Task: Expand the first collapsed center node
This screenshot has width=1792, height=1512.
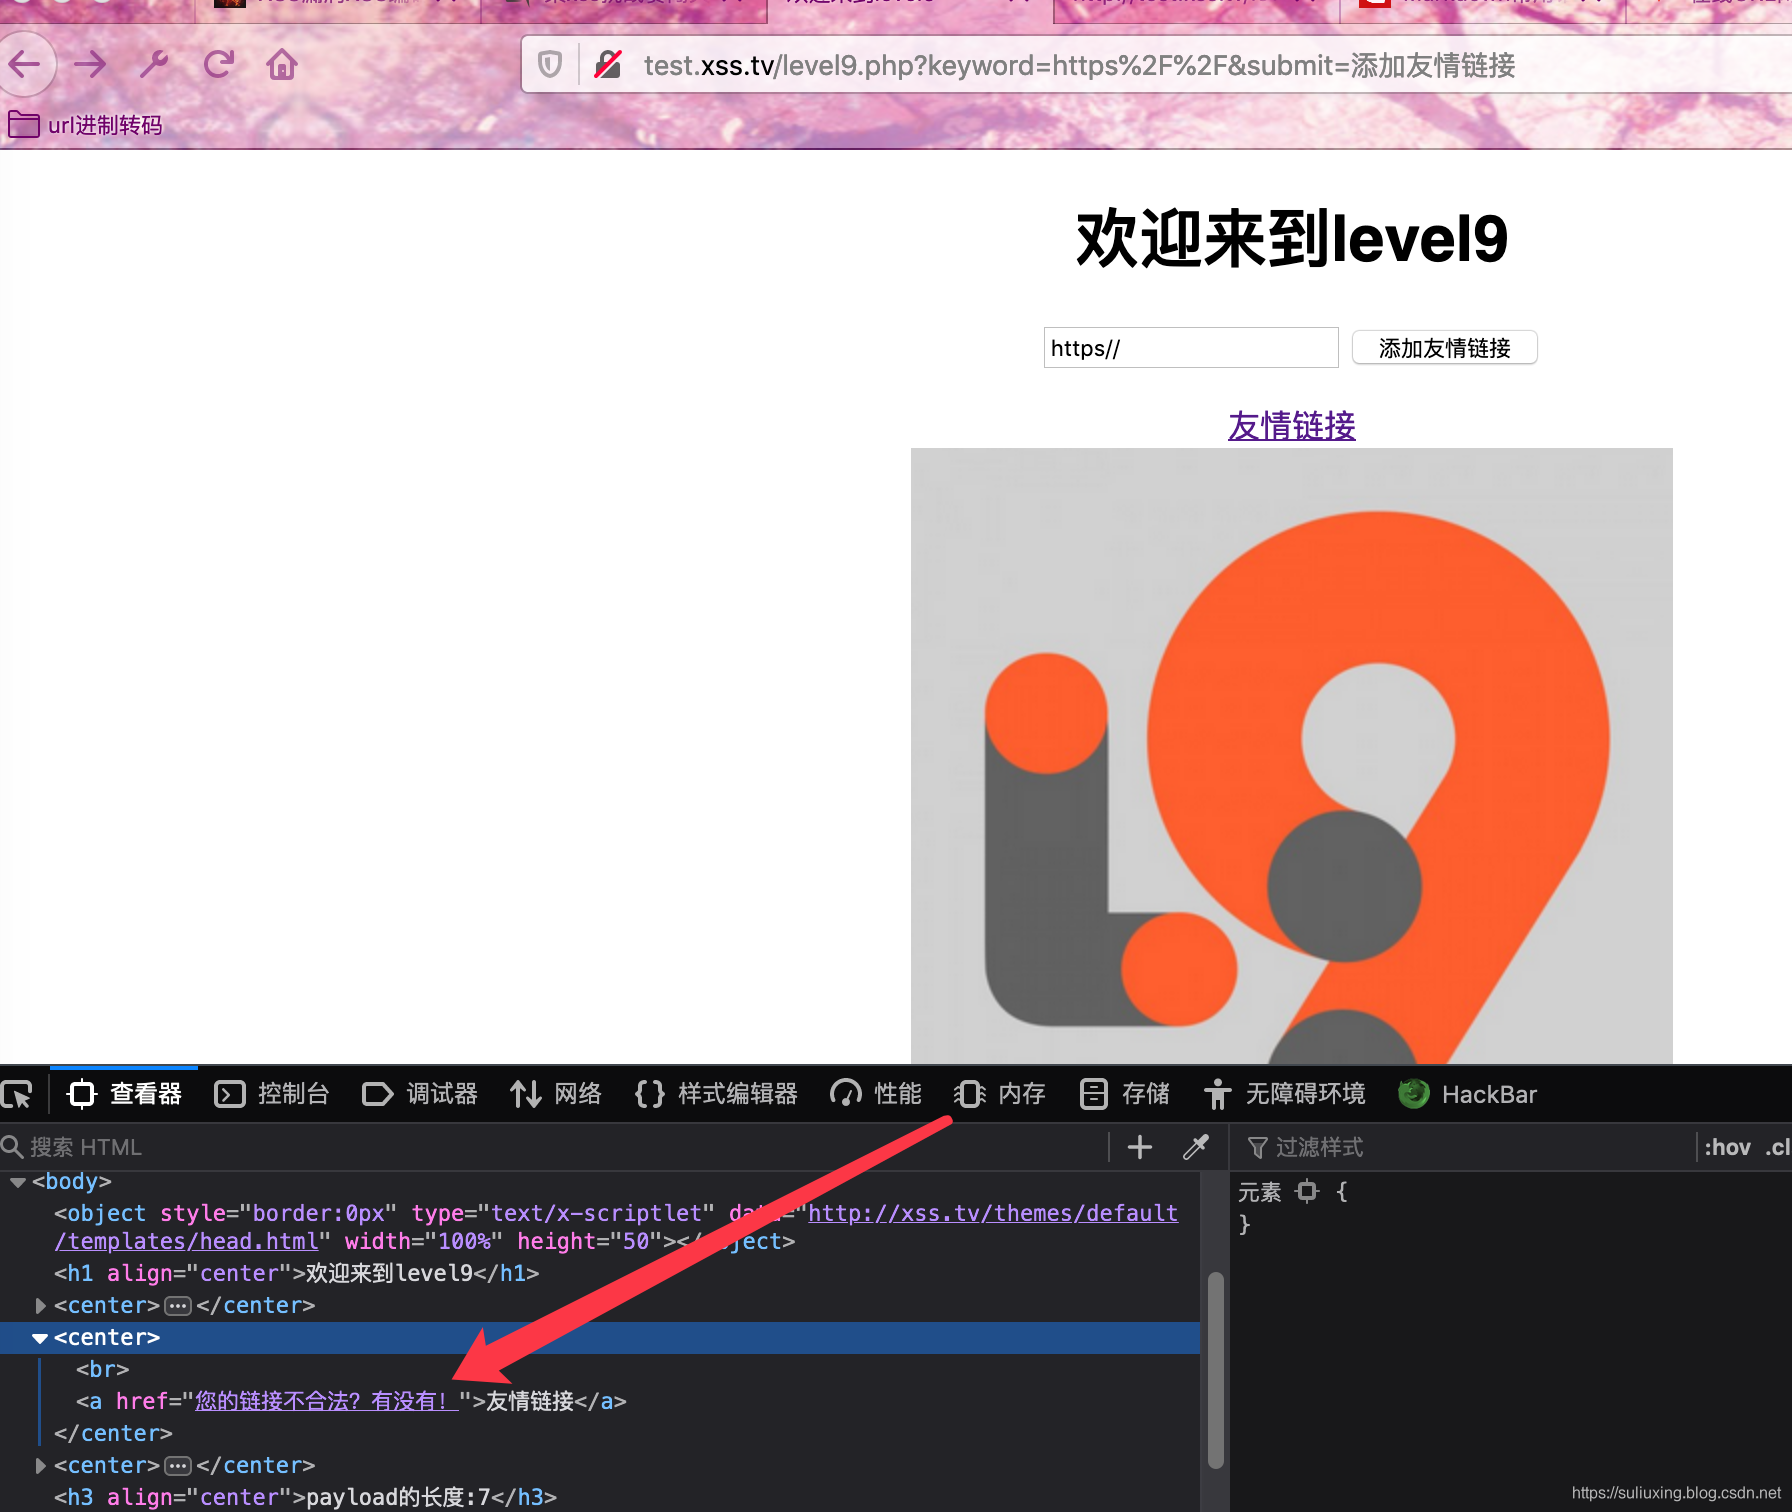Action: click(x=40, y=1305)
